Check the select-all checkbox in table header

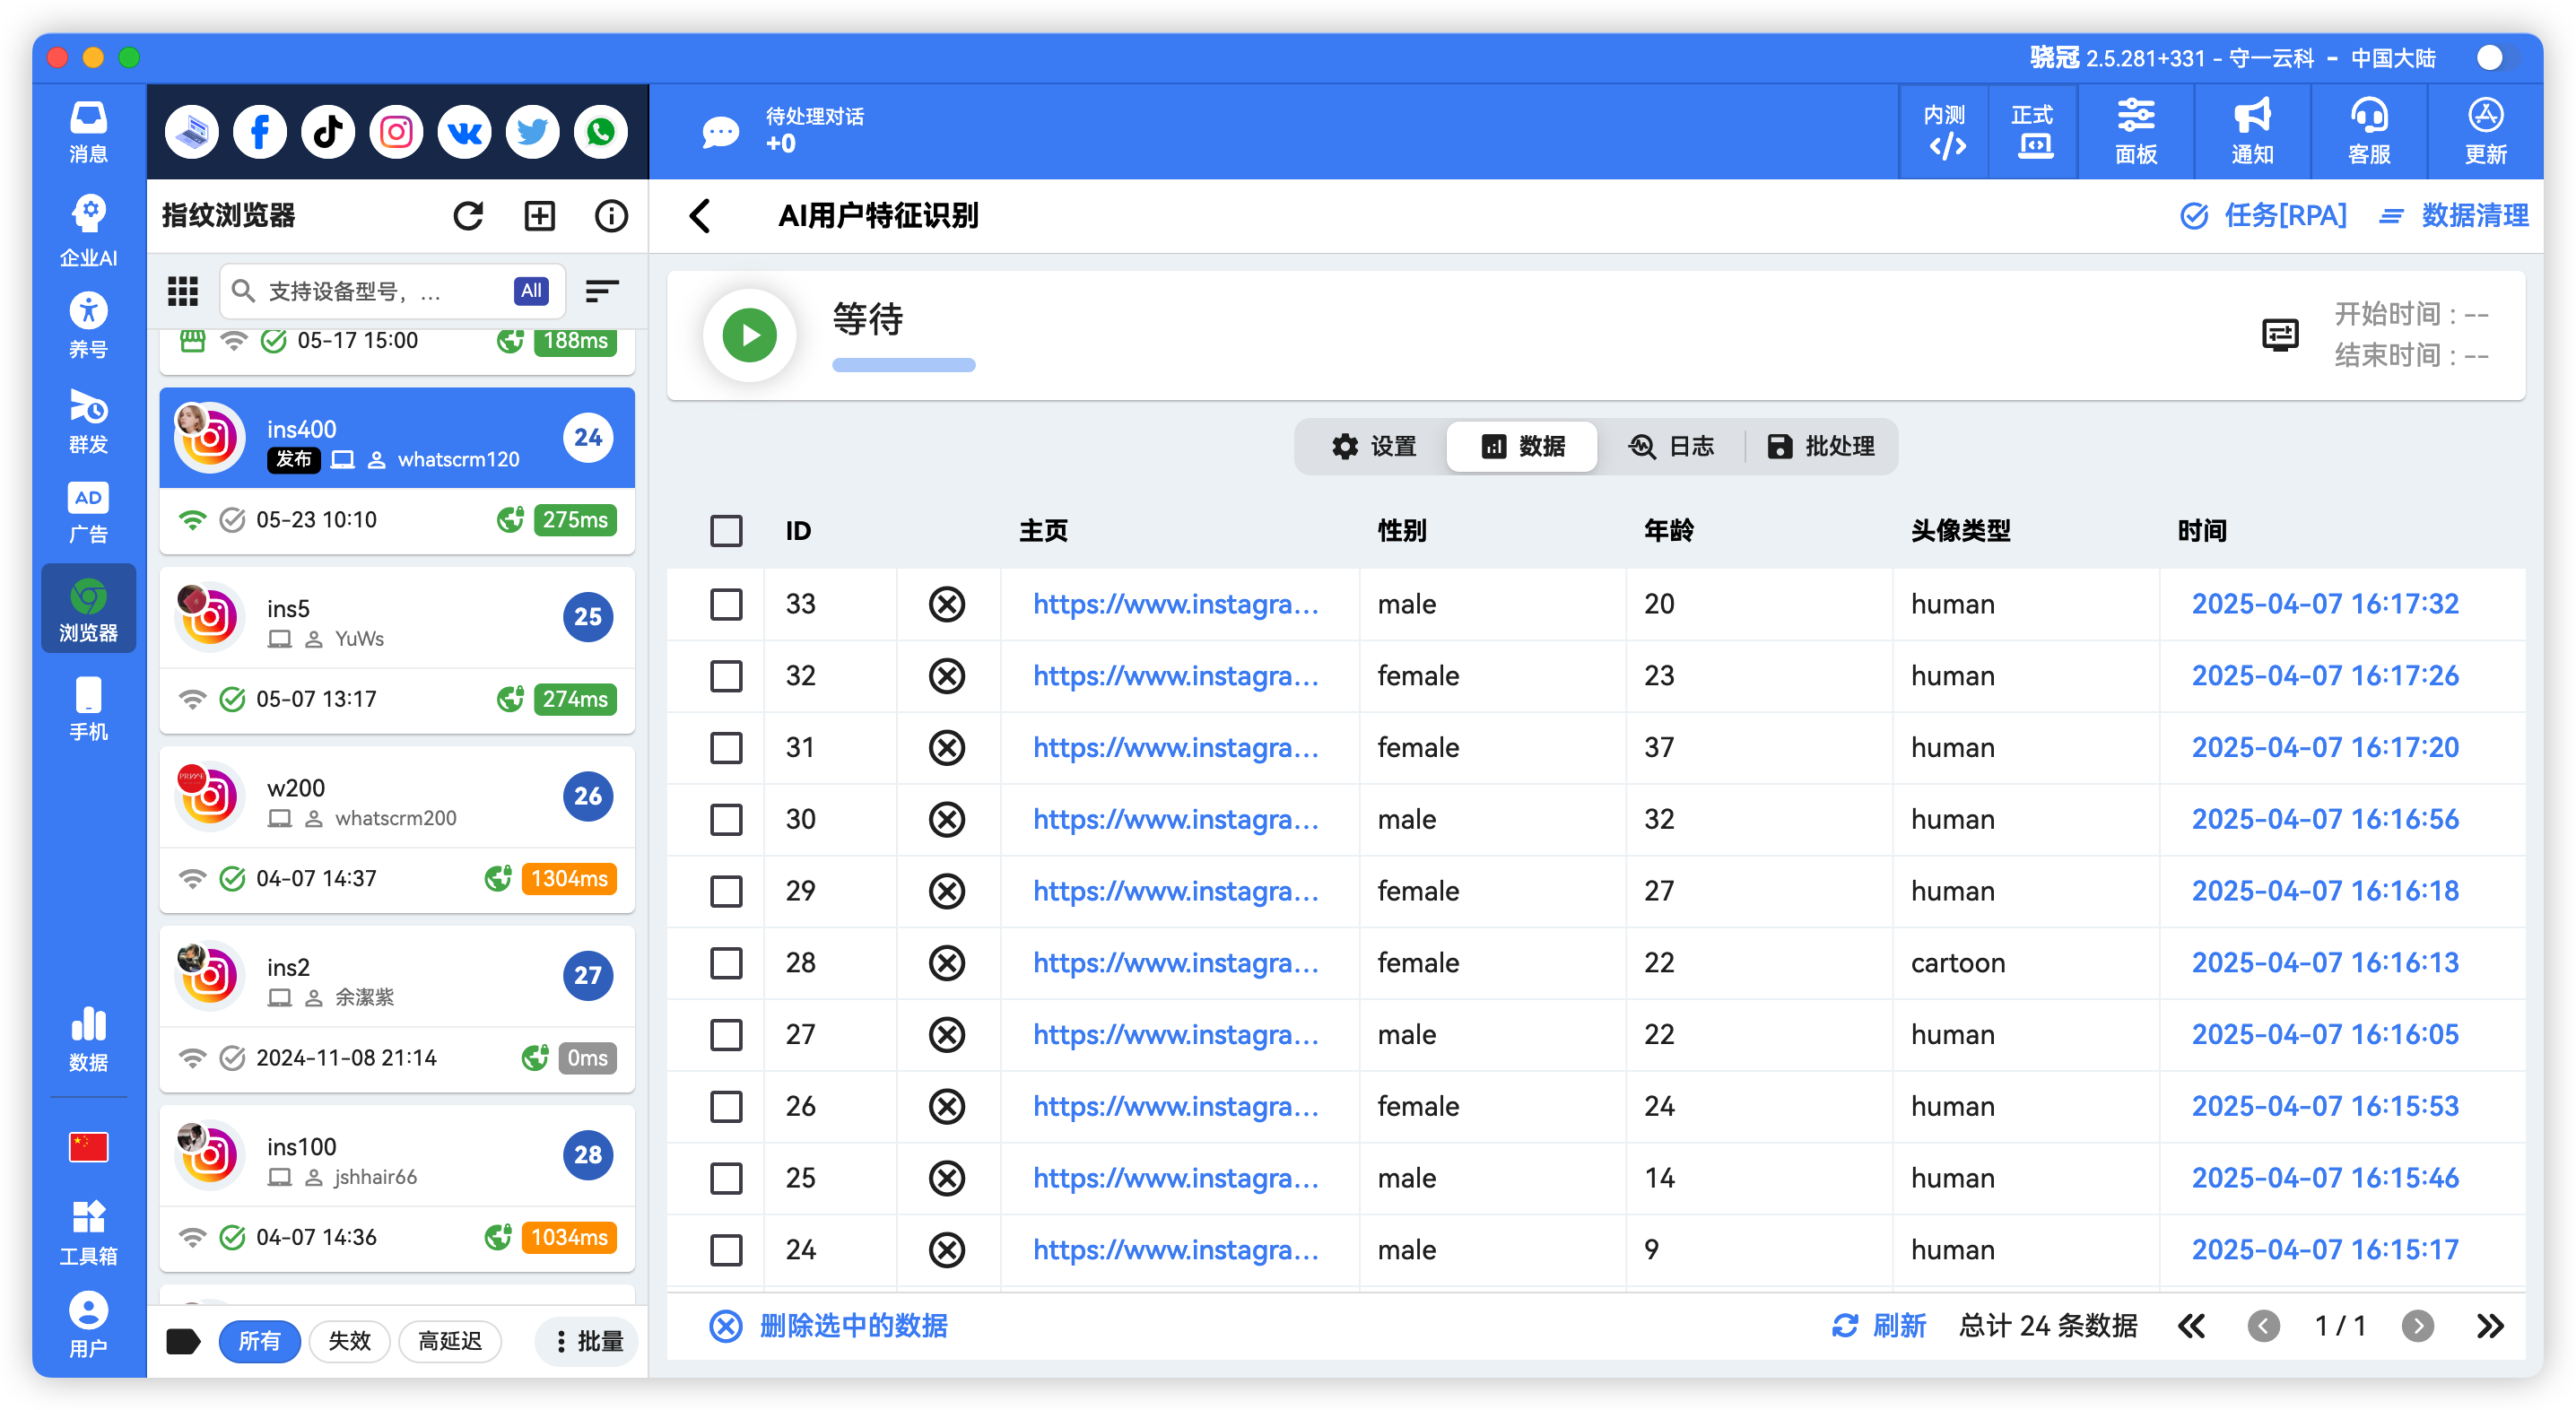click(x=726, y=531)
